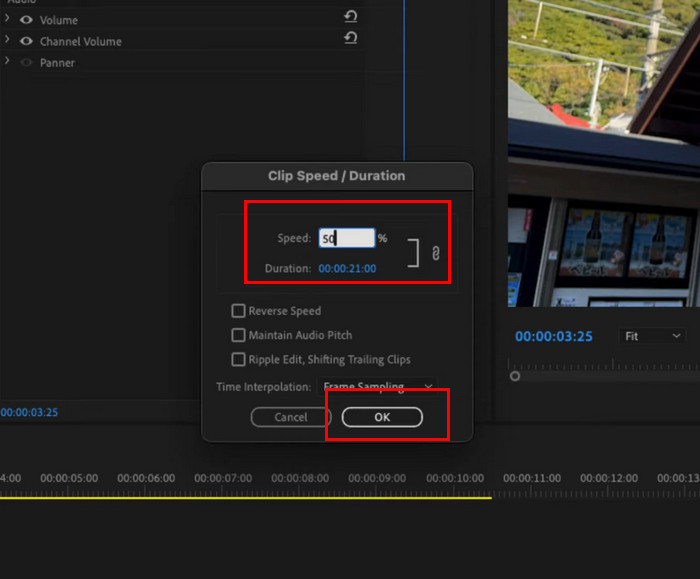Click the program monitor playhead circle
This screenshot has width=700, height=579.
[515, 376]
